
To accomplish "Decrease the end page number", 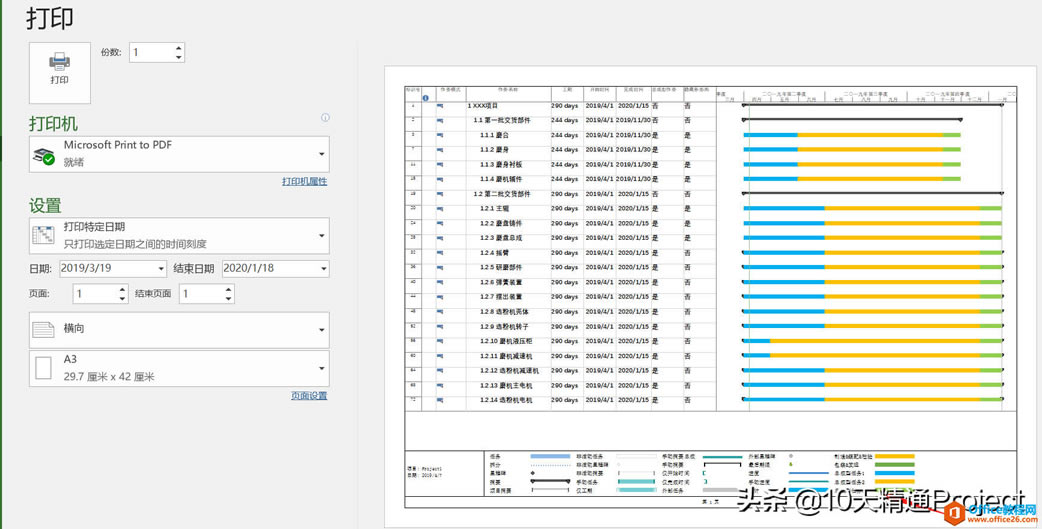I will click(229, 299).
